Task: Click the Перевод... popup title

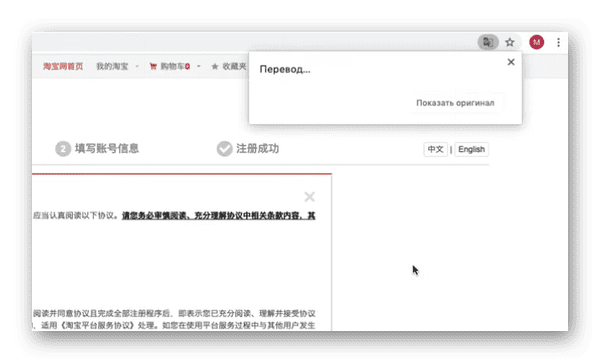Action: (285, 69)
